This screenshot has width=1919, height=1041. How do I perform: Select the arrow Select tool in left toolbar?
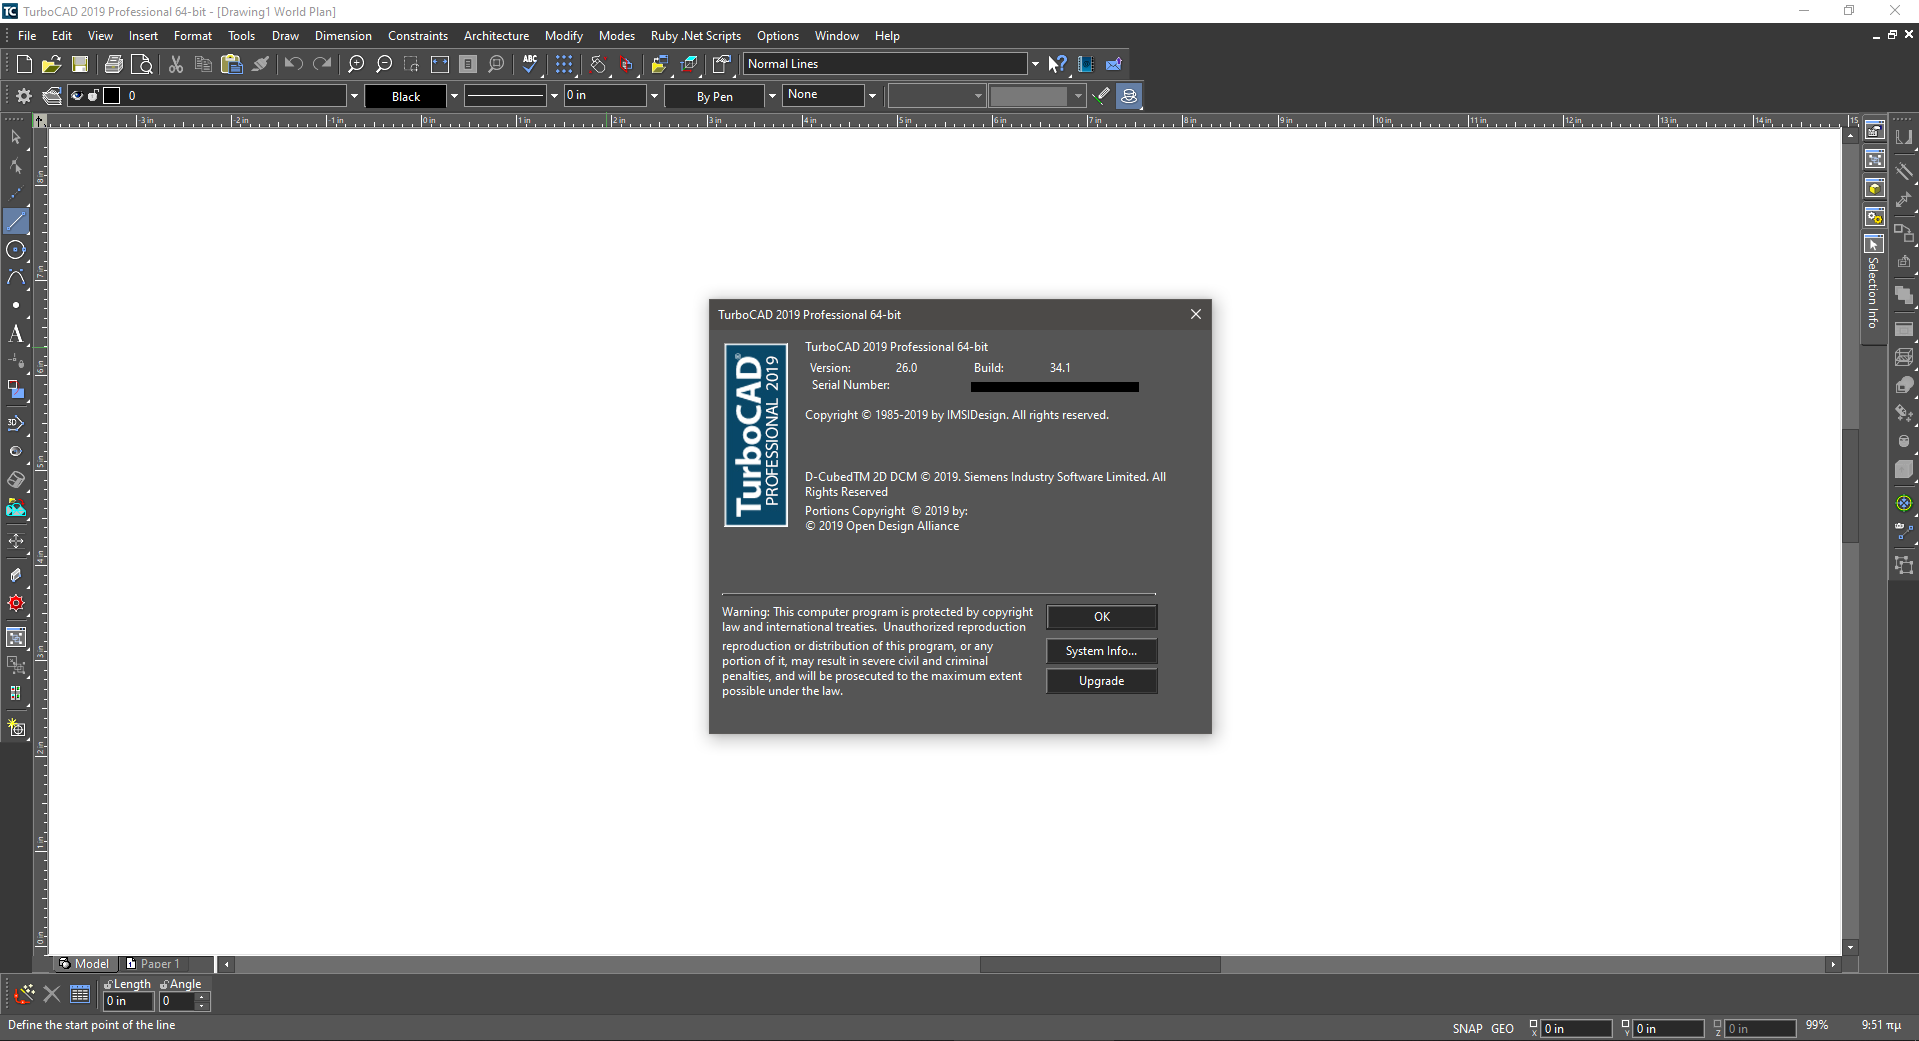point(16,137)
